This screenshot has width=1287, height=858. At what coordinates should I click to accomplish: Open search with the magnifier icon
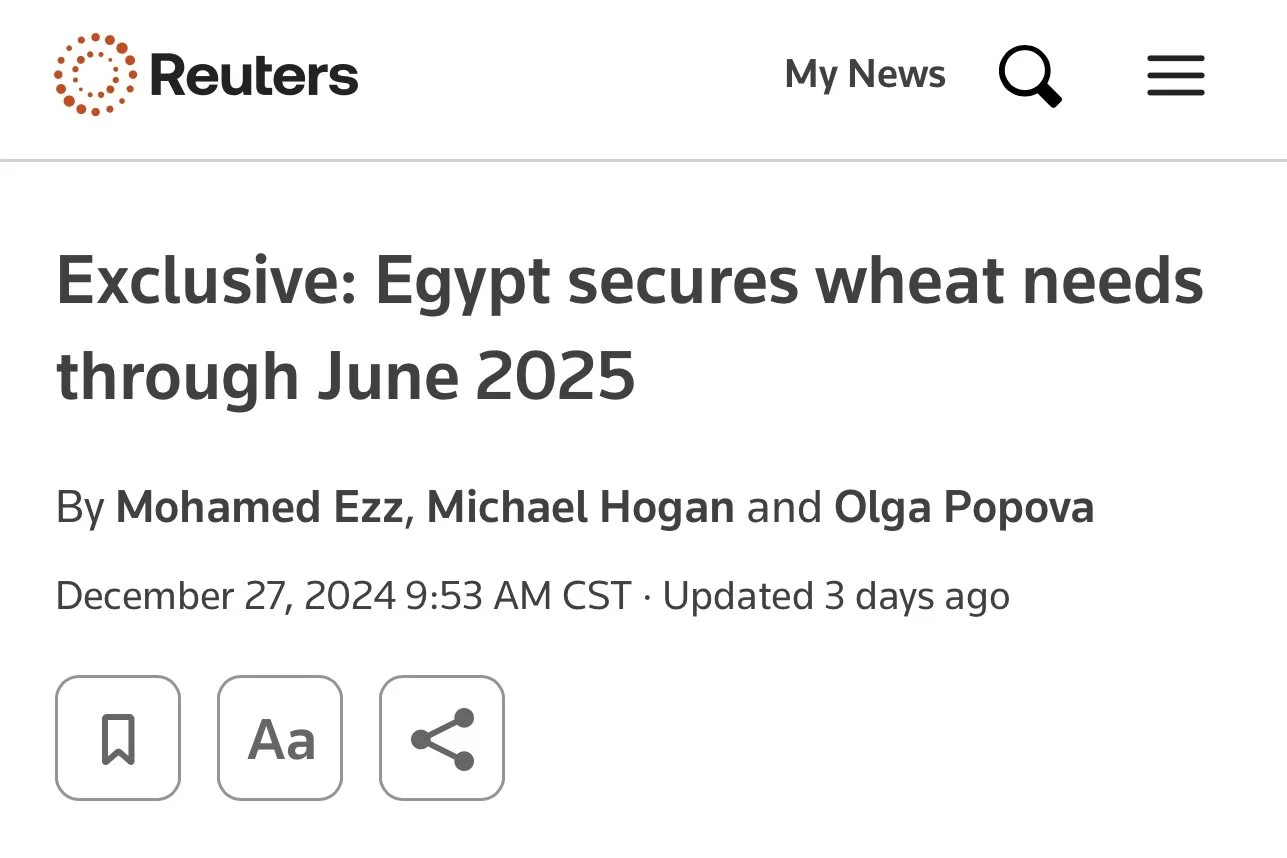[x=1030, y=76]
